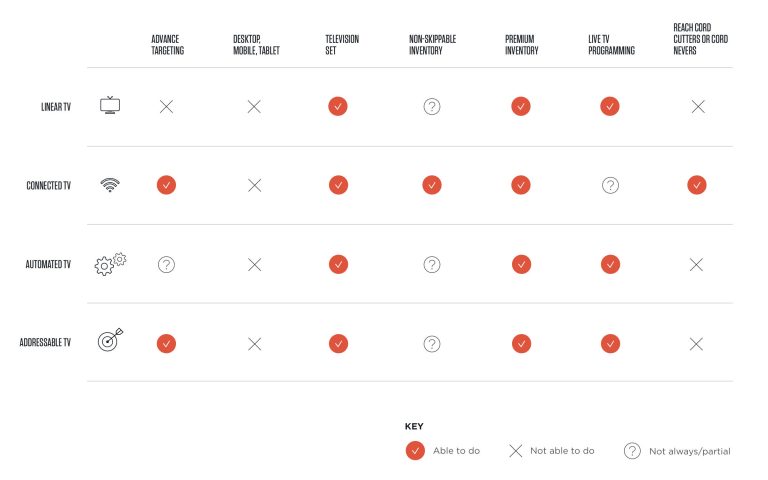Viewport: 768px width, 480px height.
Task: Click Linear TV Television Set checkmark
Action: (338, 106)
